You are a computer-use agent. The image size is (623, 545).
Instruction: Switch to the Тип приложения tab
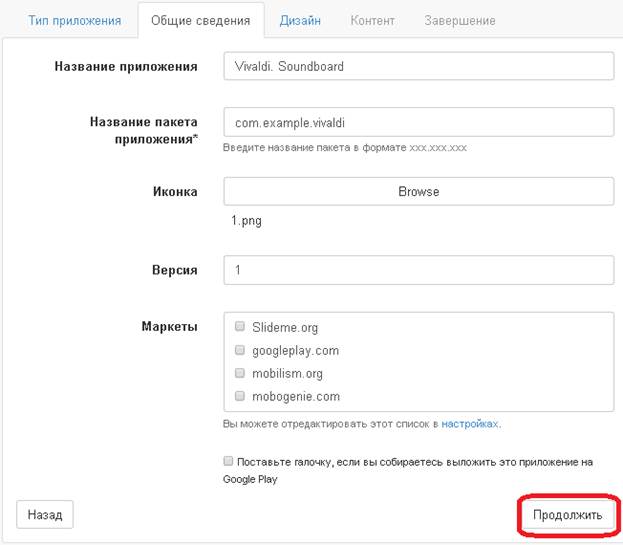[75, 20]
